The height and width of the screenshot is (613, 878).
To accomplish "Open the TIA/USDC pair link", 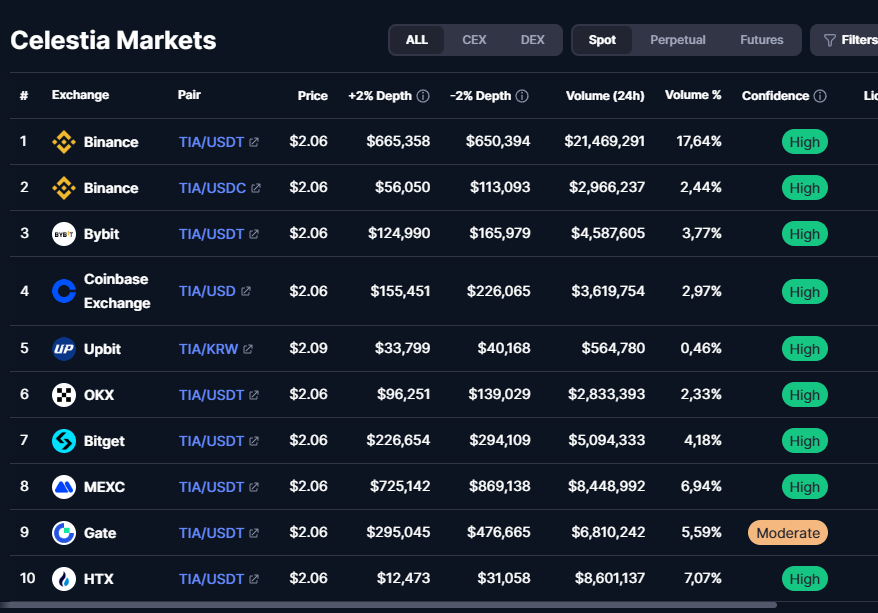I will click(212, 188).
